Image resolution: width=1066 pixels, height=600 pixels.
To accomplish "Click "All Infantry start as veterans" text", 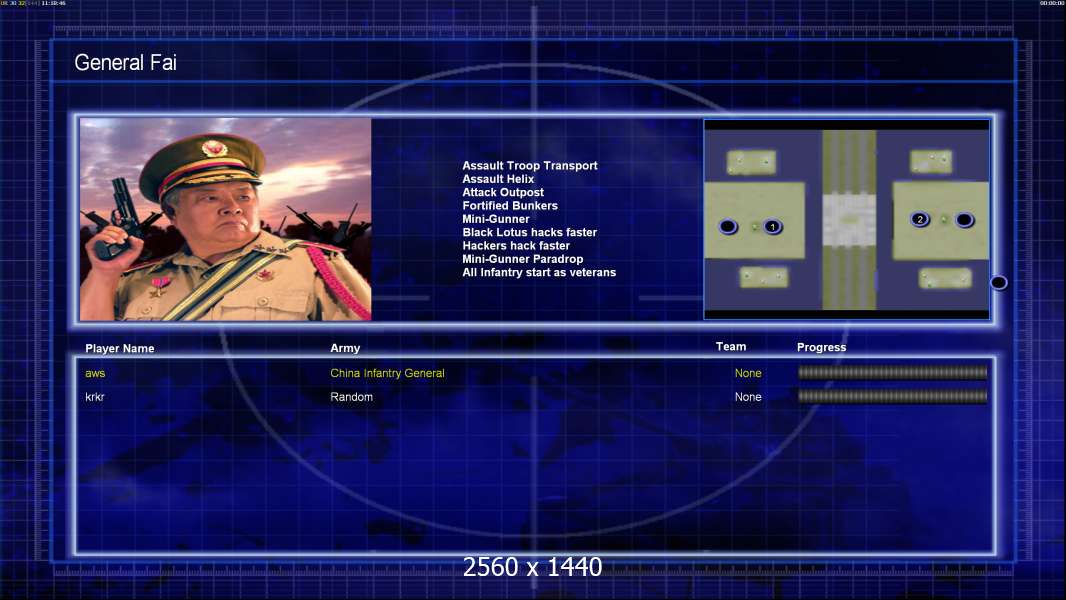I will tap(539, 272).
